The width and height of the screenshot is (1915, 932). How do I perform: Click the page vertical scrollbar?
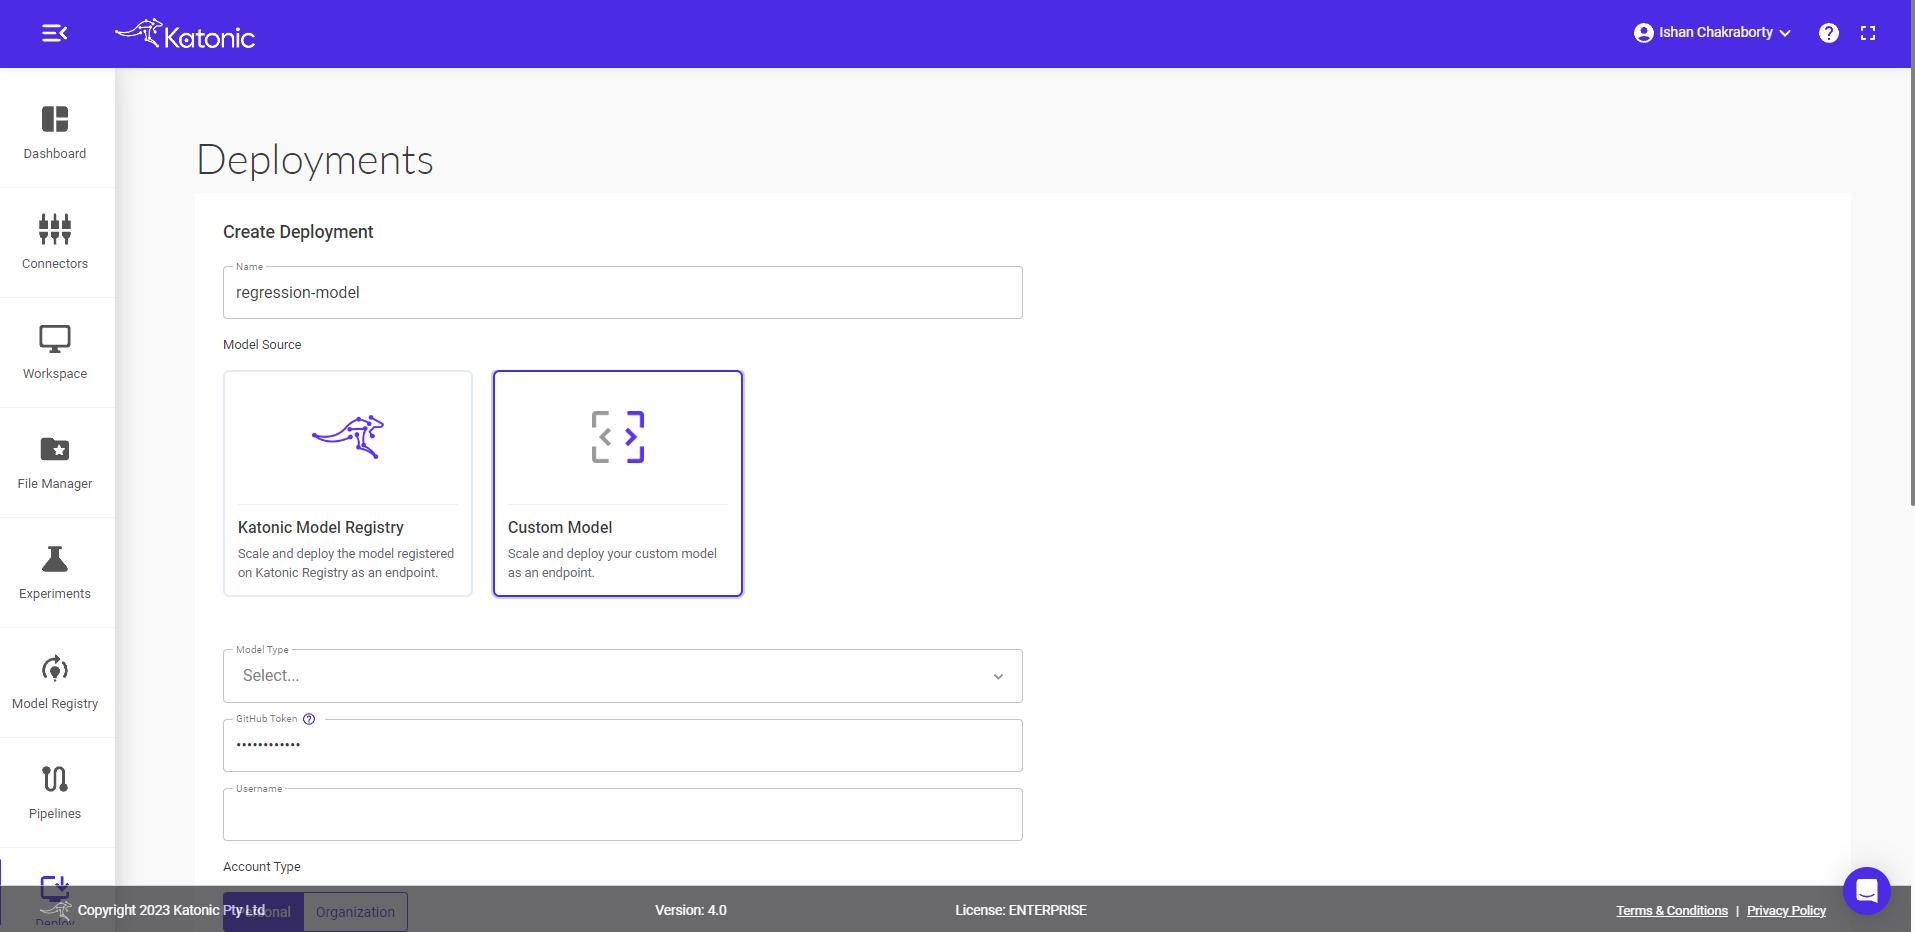(1911, 285)
